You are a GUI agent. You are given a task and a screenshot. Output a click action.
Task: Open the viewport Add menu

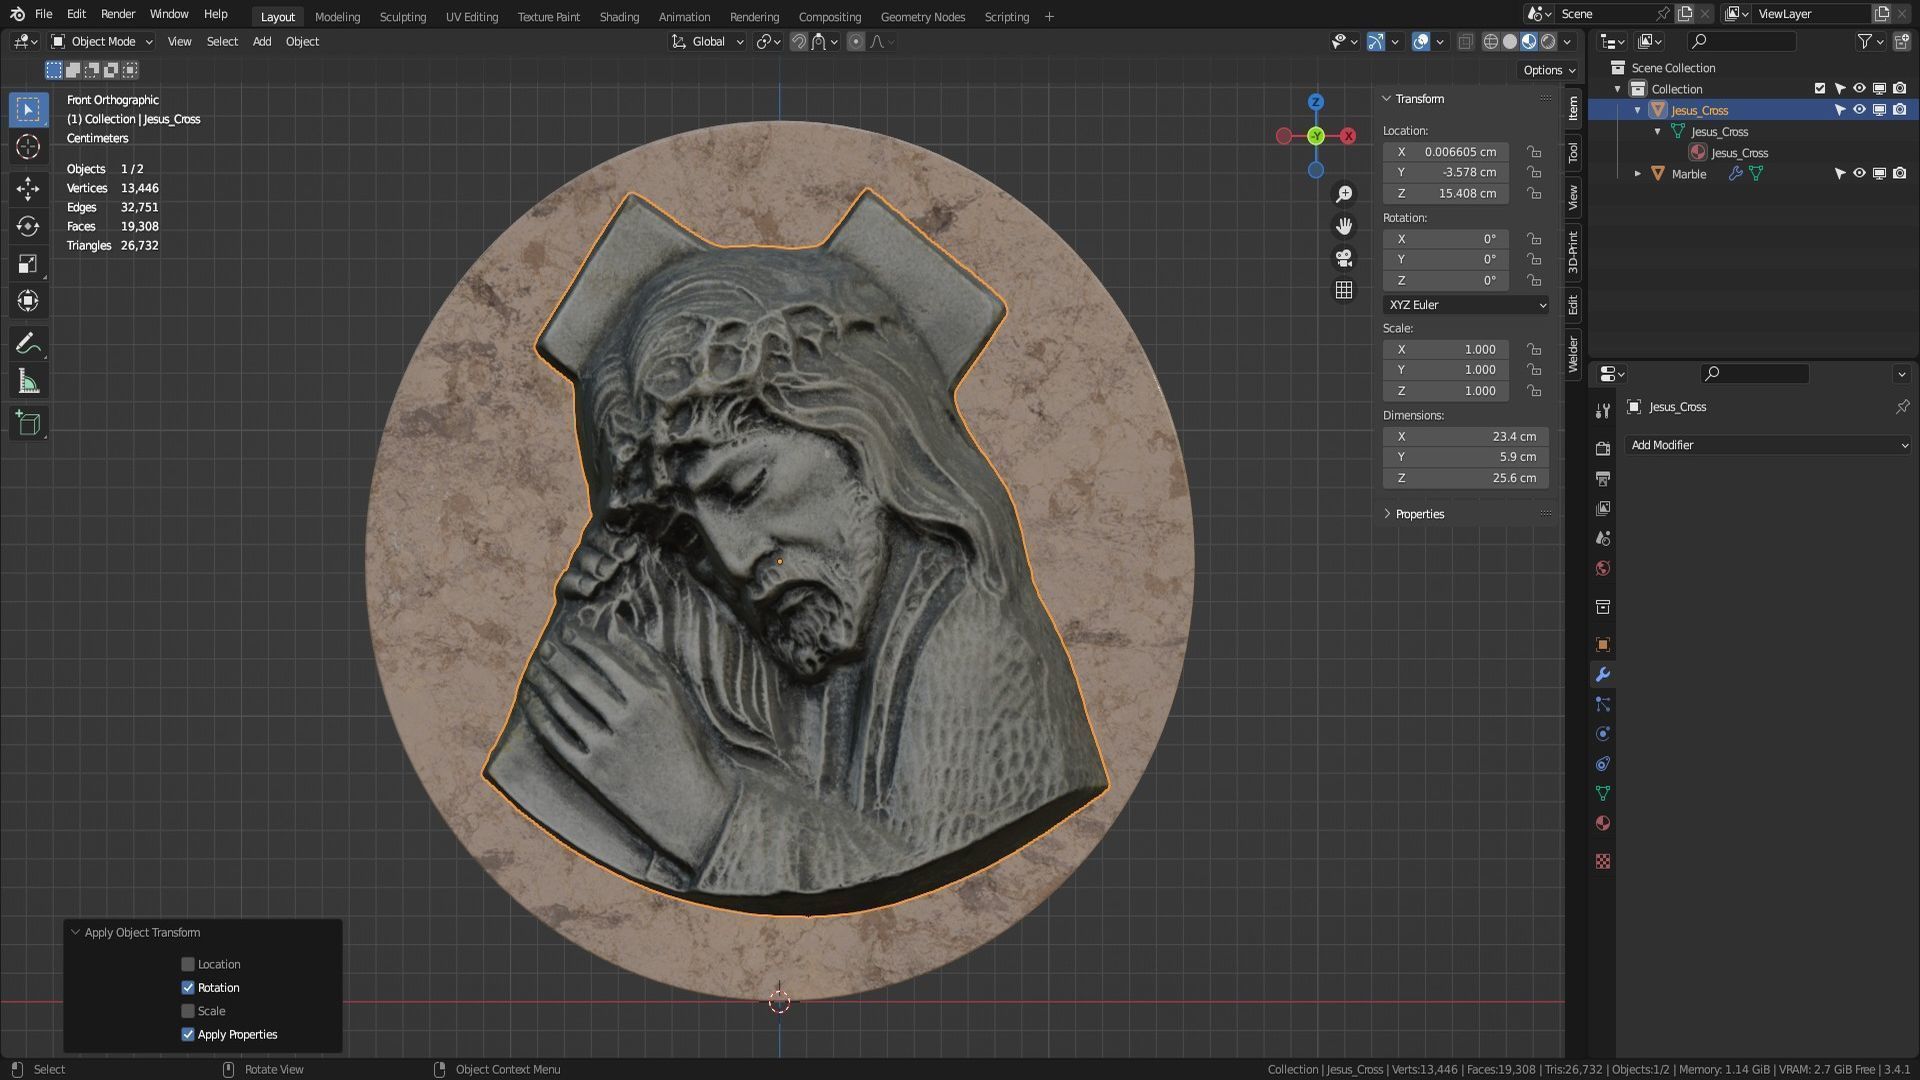262,41
